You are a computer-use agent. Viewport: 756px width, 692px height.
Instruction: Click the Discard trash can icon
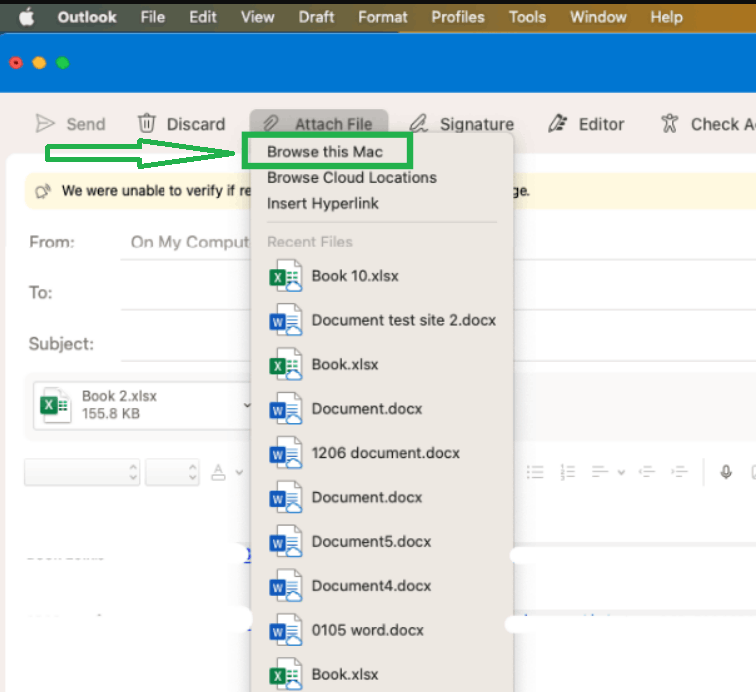(x=147, y=123)
